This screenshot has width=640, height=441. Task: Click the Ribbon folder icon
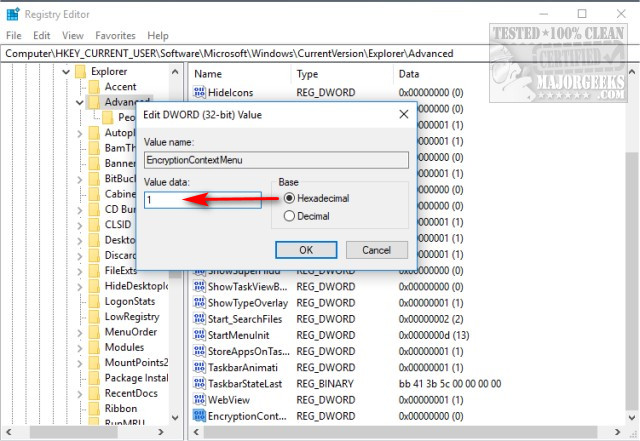tap(94, 408)
